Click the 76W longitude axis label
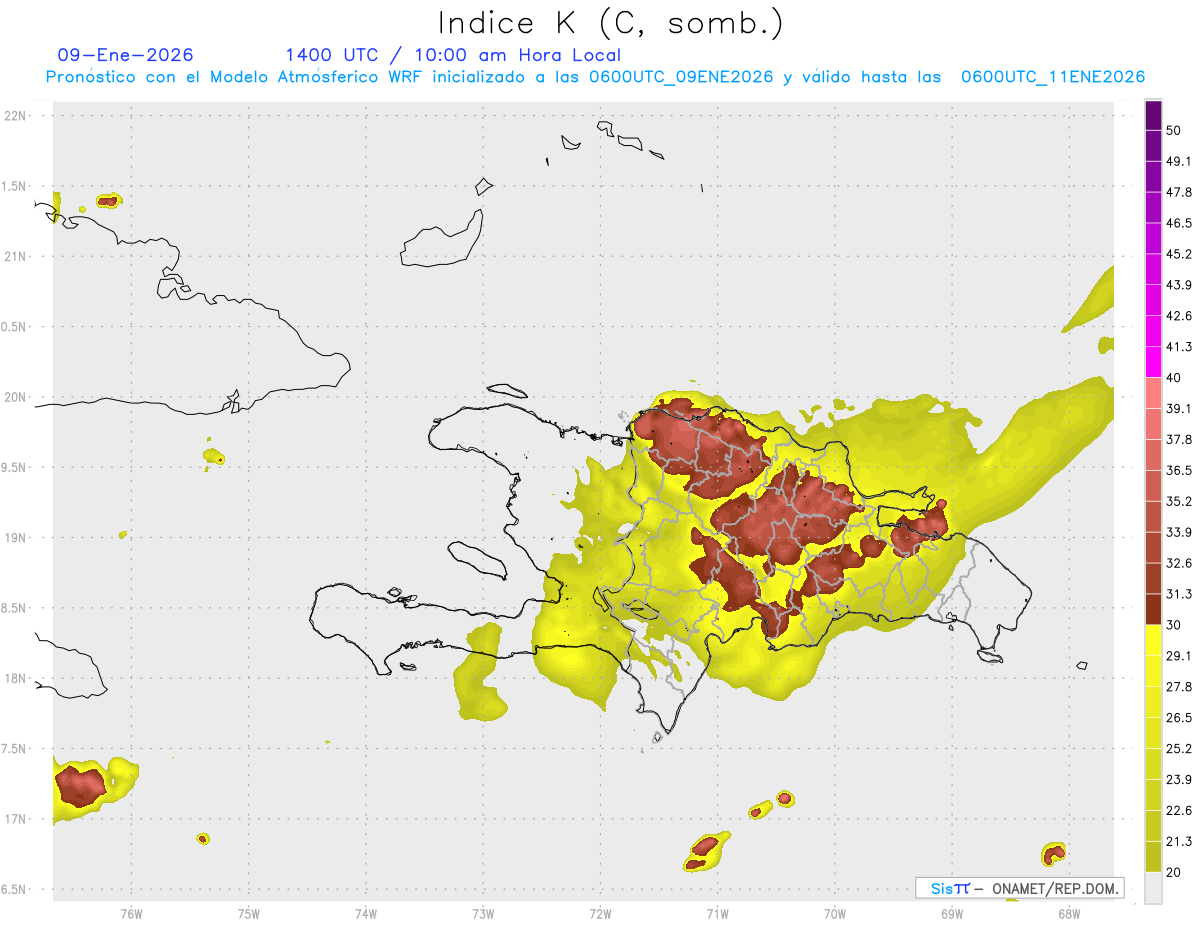The width and height of the screenshot is (1200, 927). coord(131,913)
